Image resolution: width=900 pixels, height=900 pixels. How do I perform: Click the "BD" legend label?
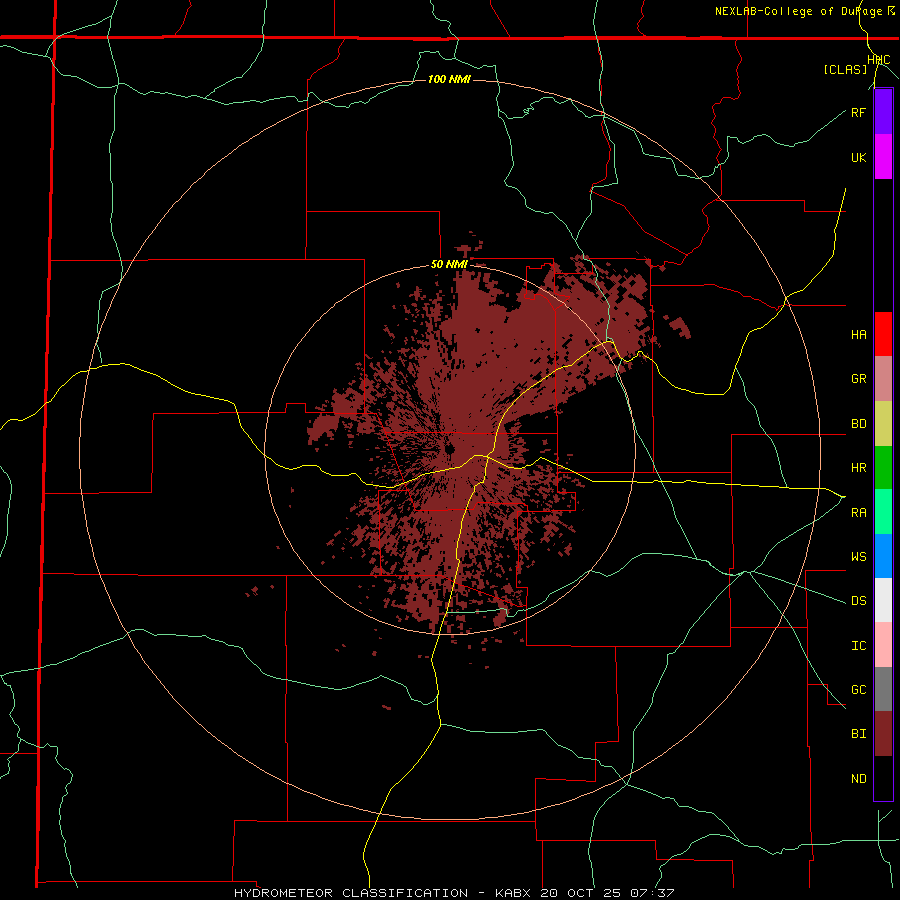click(858, 424)
